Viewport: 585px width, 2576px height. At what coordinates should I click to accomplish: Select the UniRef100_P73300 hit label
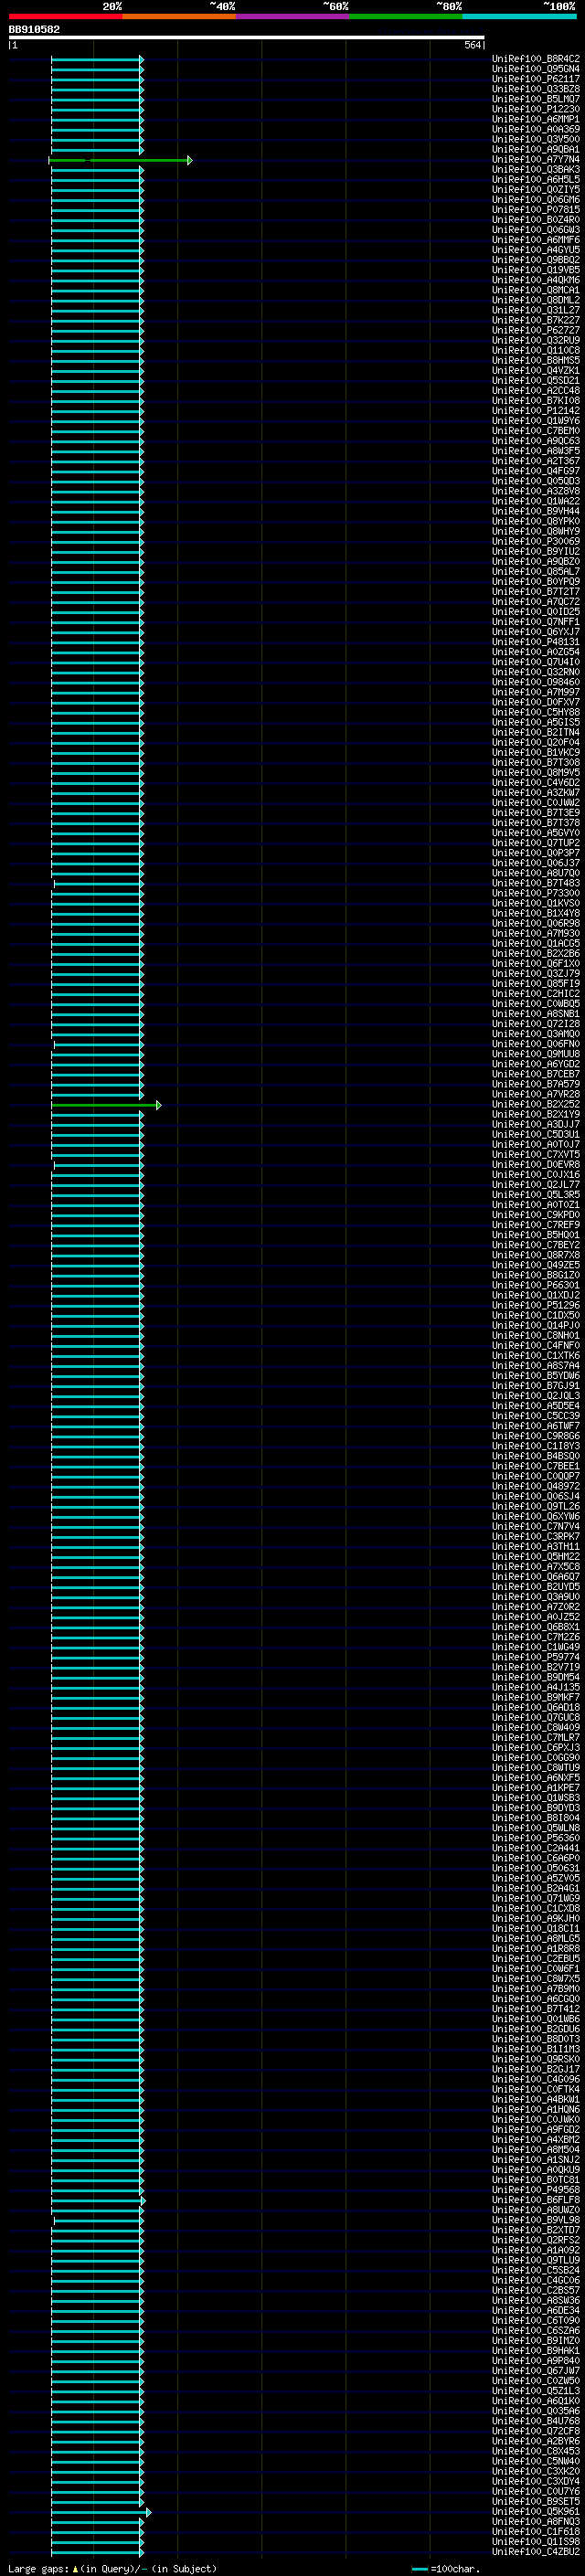coord(535,893)
